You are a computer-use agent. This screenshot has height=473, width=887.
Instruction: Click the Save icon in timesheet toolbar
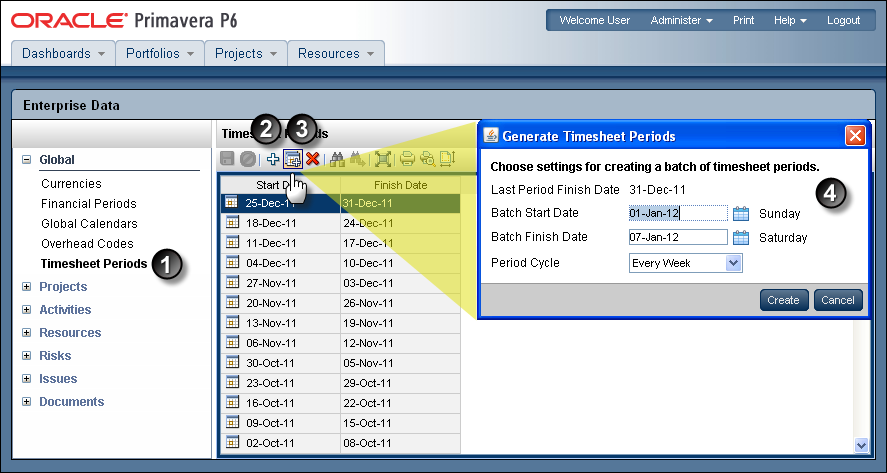tap(227, 159)
